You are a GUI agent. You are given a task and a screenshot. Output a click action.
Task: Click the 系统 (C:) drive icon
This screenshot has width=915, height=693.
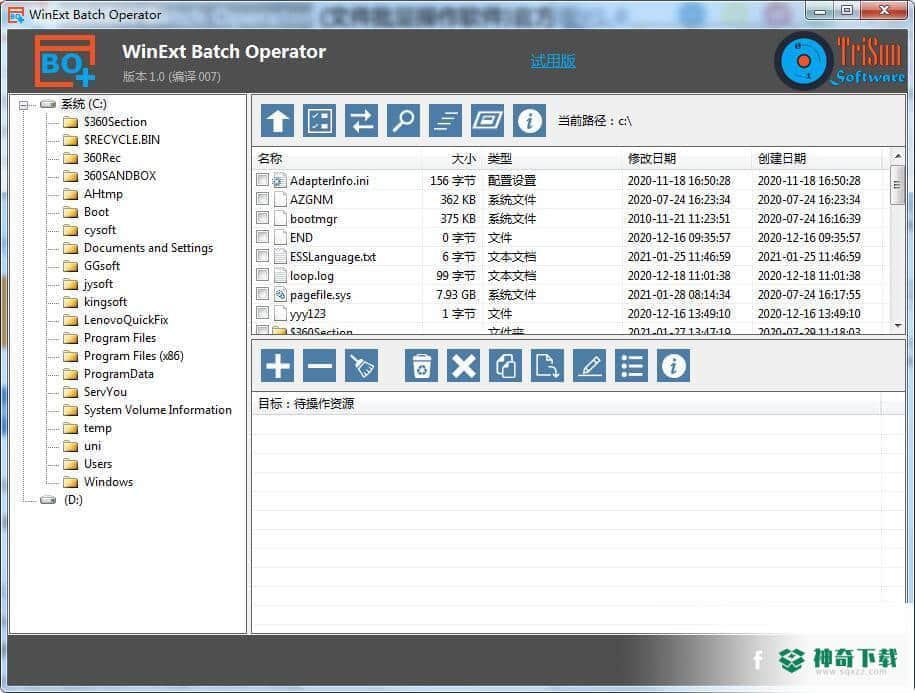[48, 104]
